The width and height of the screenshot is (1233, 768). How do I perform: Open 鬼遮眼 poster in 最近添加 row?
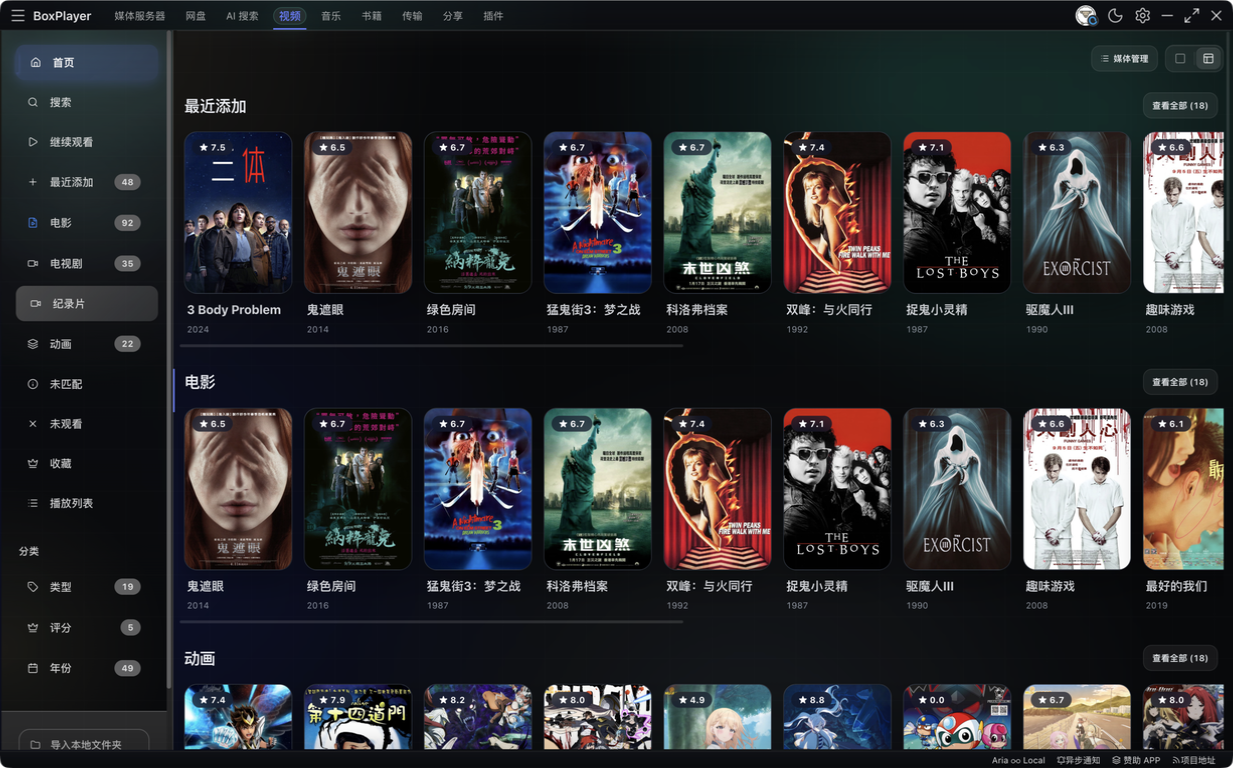coord(358,213)
